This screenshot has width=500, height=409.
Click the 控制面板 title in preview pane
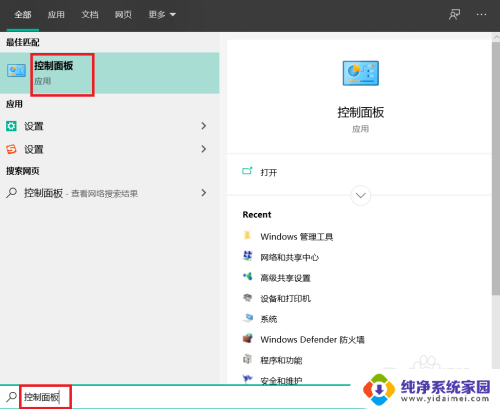(x=361, y=112)
